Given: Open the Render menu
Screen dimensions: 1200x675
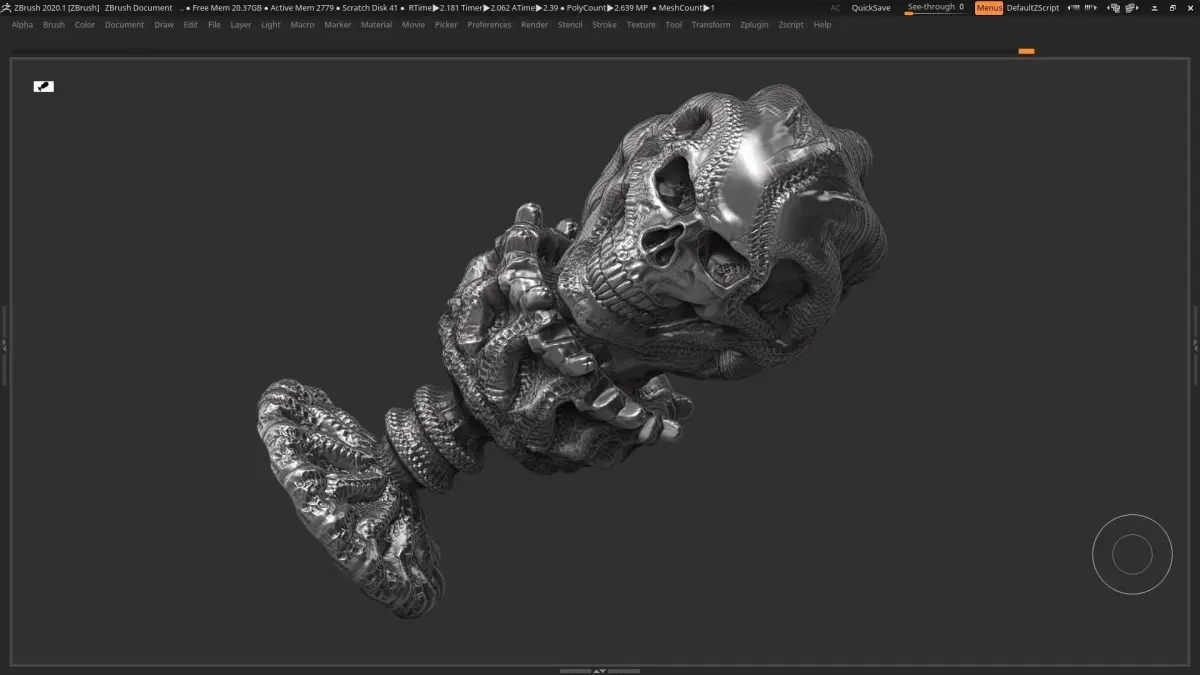Looking at the screenshot, I should [535, 25].
